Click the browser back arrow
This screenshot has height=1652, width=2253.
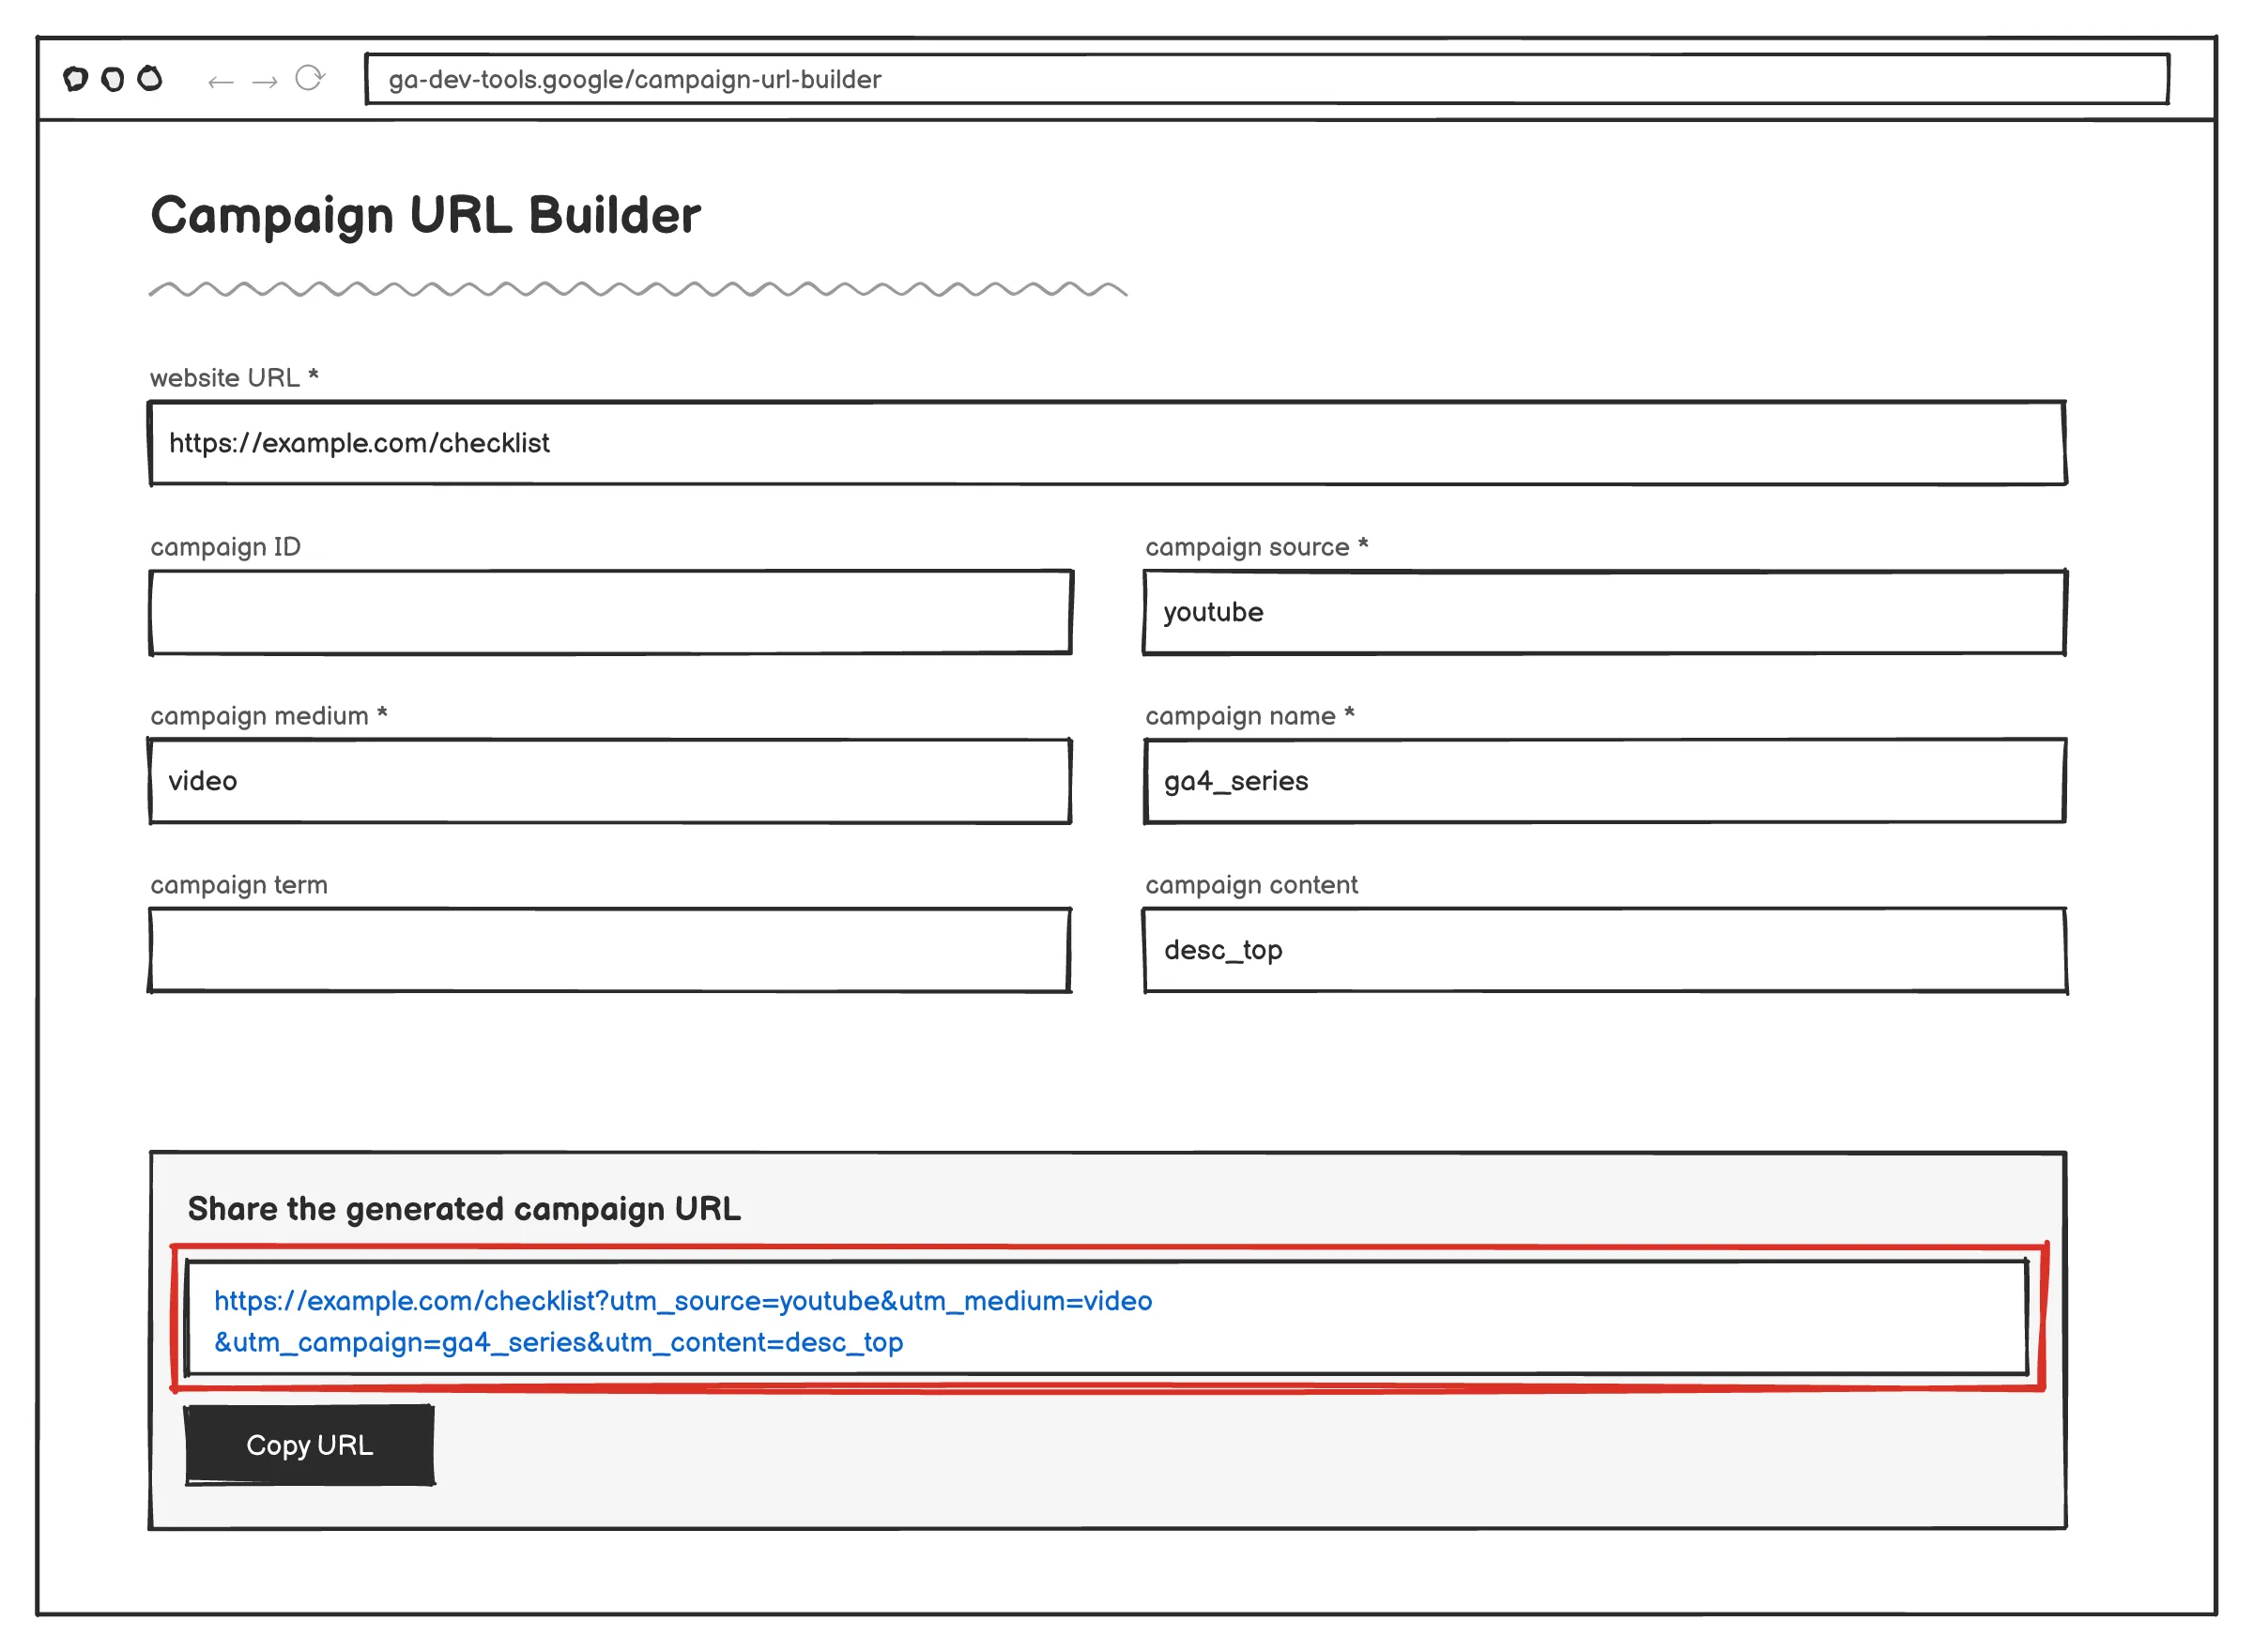click(221, 81)
